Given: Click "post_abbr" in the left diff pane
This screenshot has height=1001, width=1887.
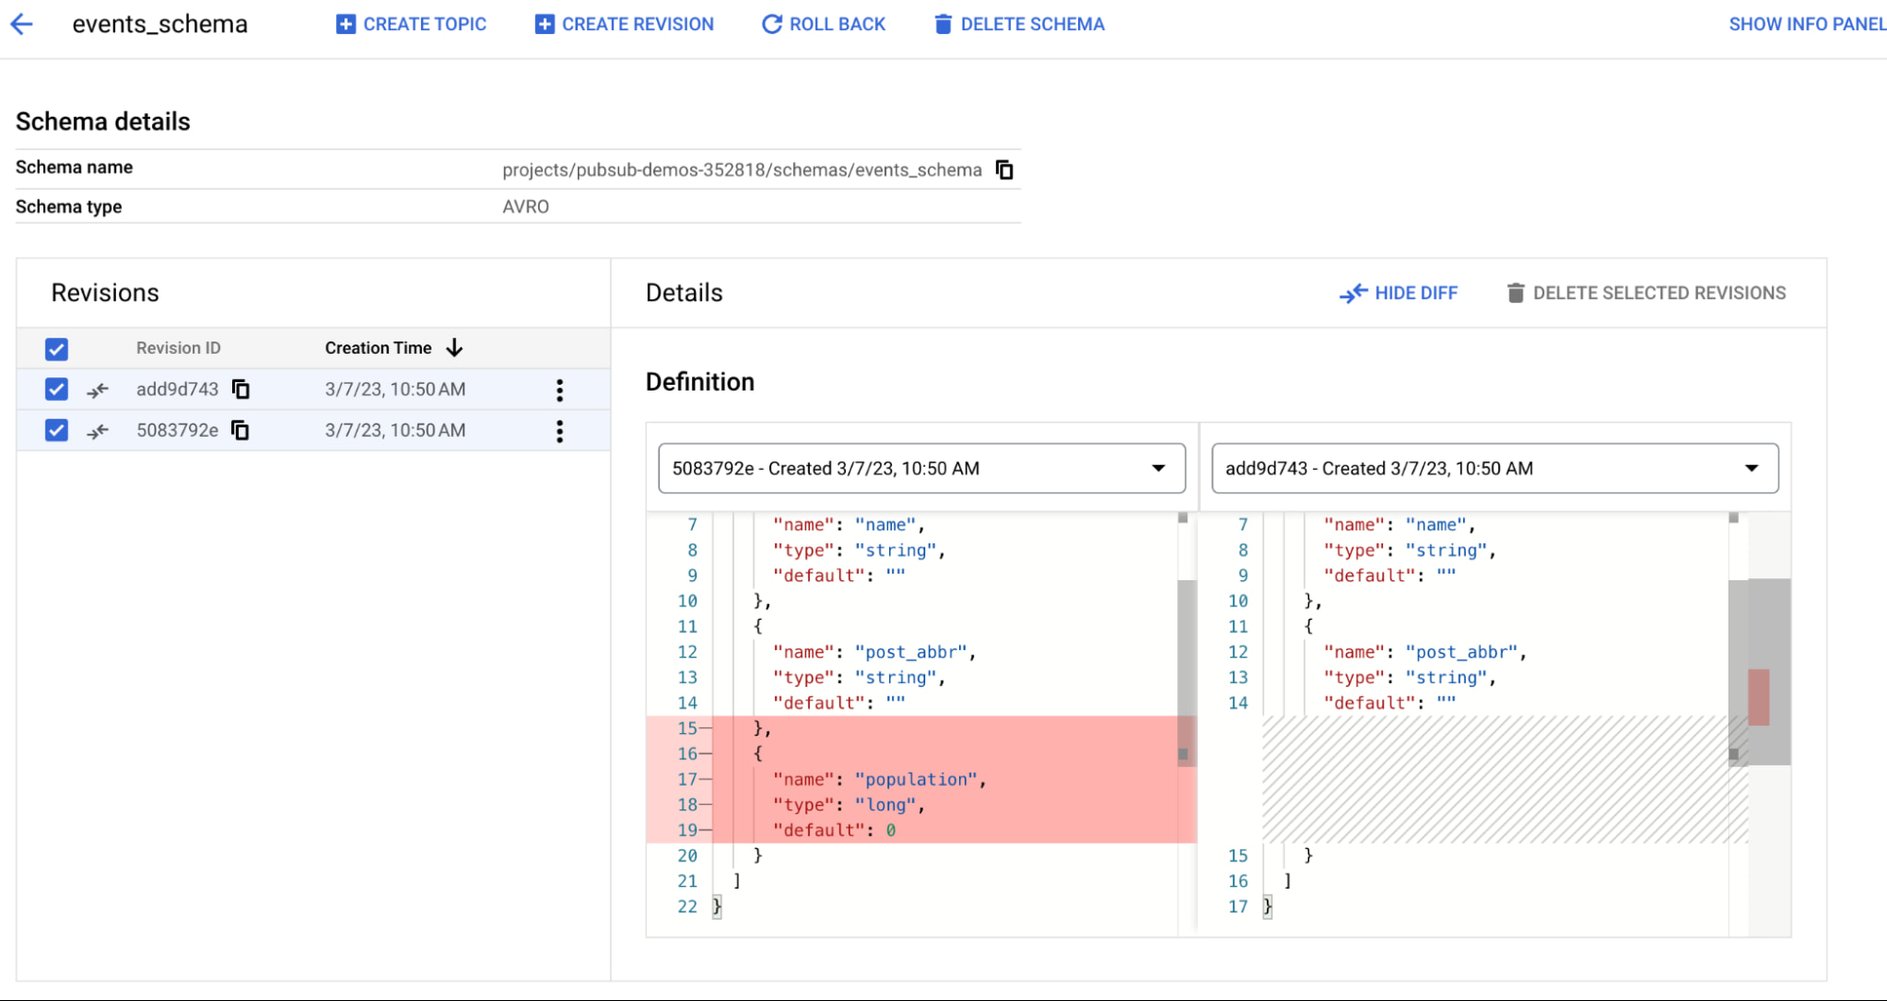Looking at the screenshot, I should click(910, 652).
